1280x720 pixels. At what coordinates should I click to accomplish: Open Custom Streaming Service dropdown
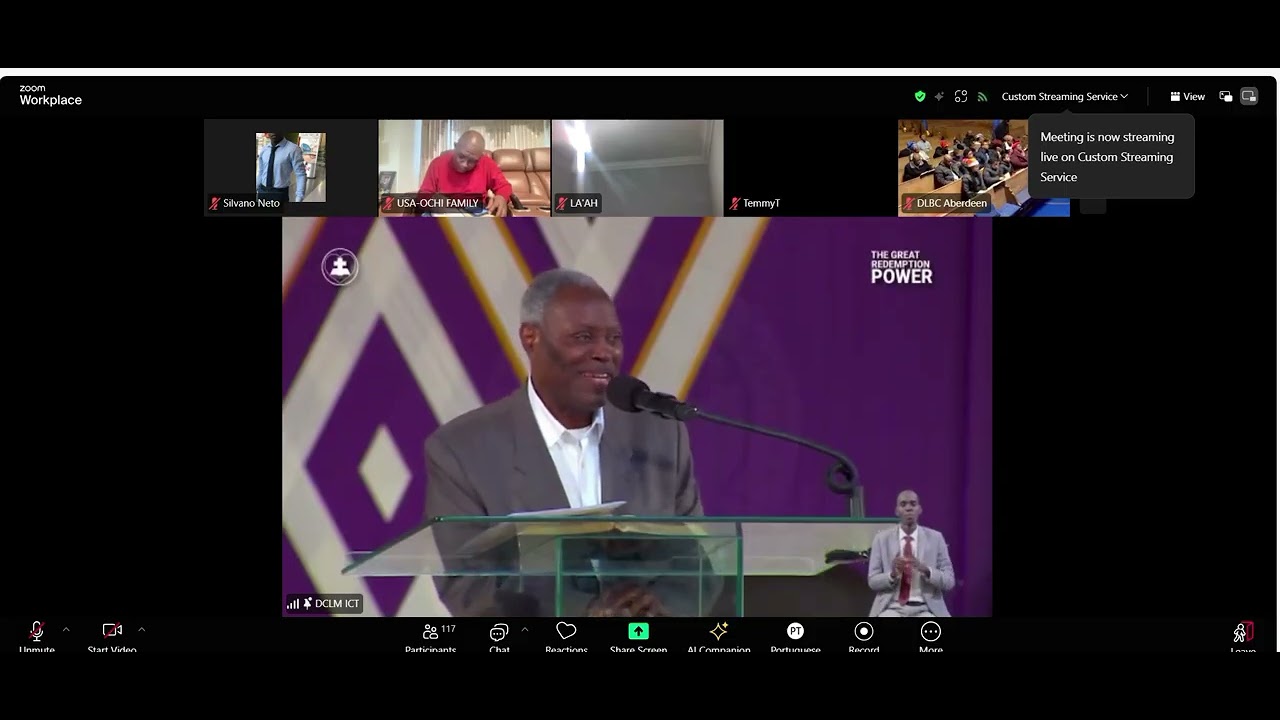tap(1065, 97)
